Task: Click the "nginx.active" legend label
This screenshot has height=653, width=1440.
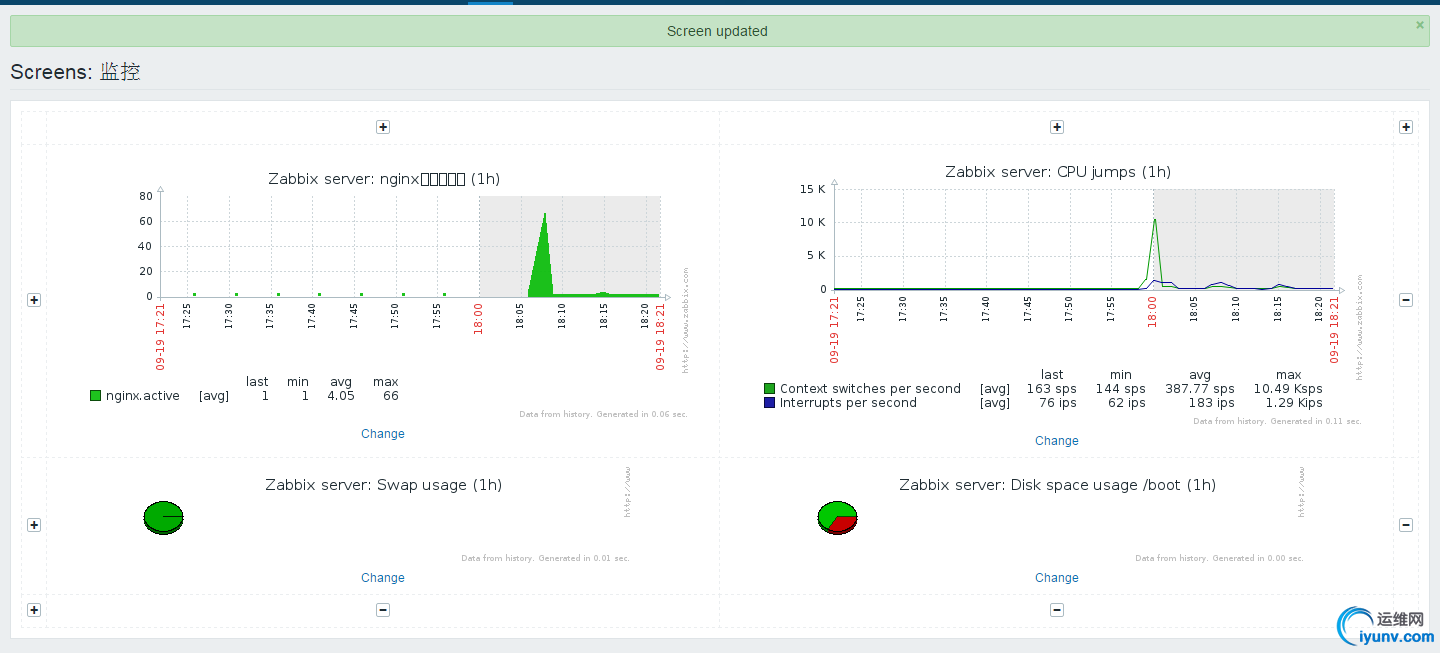Action: tap(143, 396)
